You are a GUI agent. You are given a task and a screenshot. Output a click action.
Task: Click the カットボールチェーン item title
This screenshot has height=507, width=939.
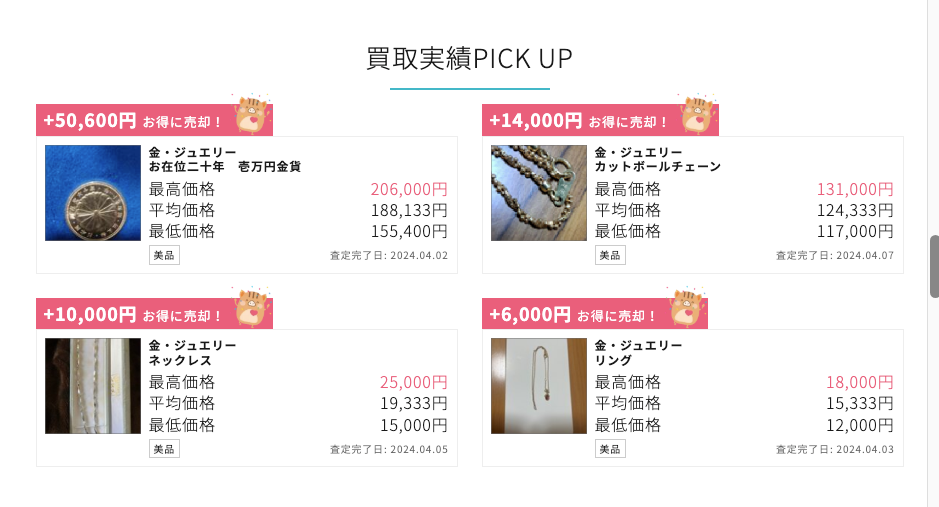click(x=657, y=166)
